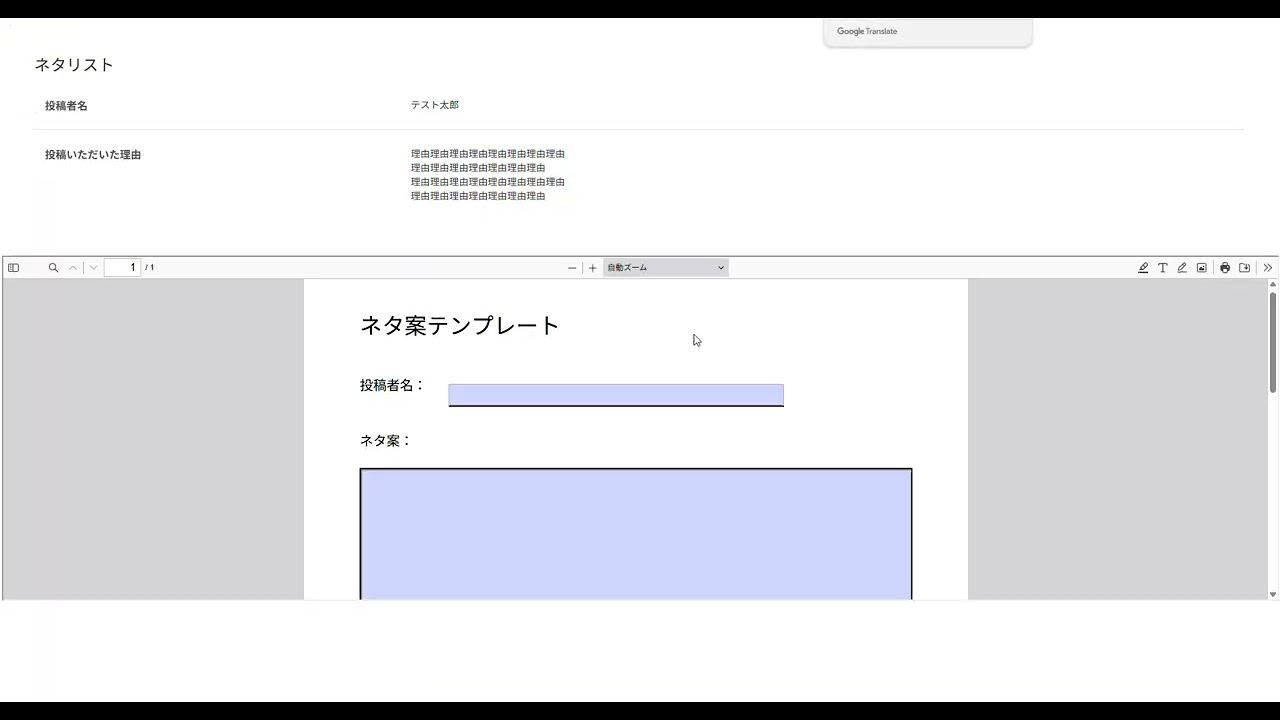Click the page number field
This screenshot has width=1280, height=720.
point(122,268)
